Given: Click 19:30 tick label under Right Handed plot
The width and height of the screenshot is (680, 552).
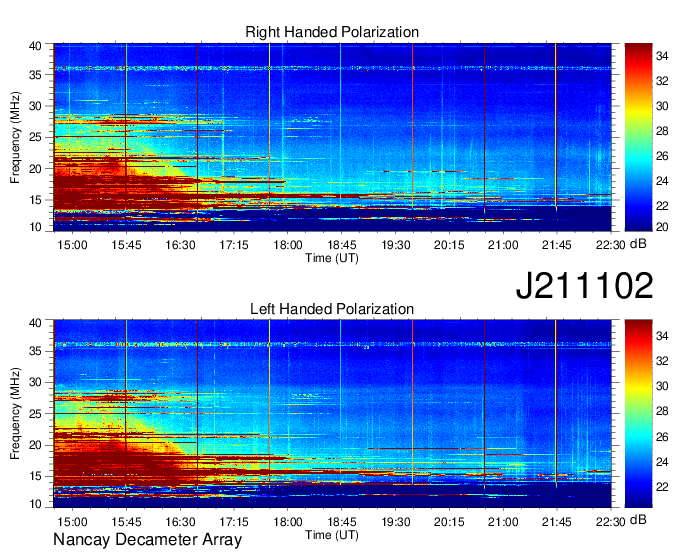Looking at the screenshot, I should (396, 245).
